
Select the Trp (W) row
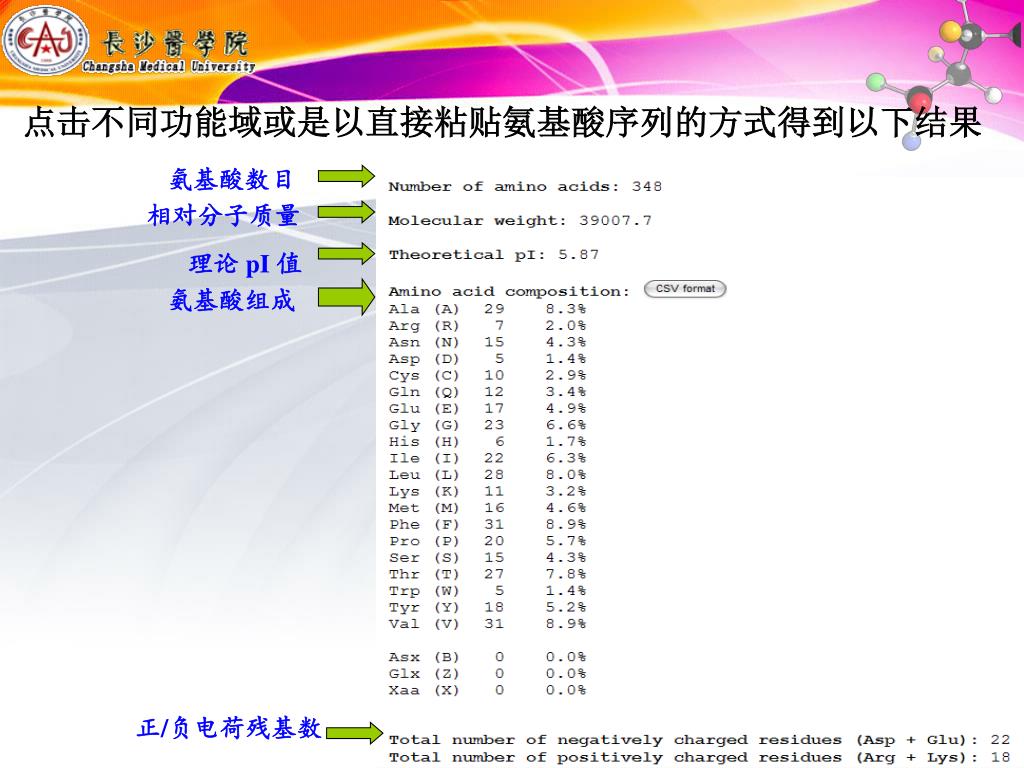click(487, 590)
